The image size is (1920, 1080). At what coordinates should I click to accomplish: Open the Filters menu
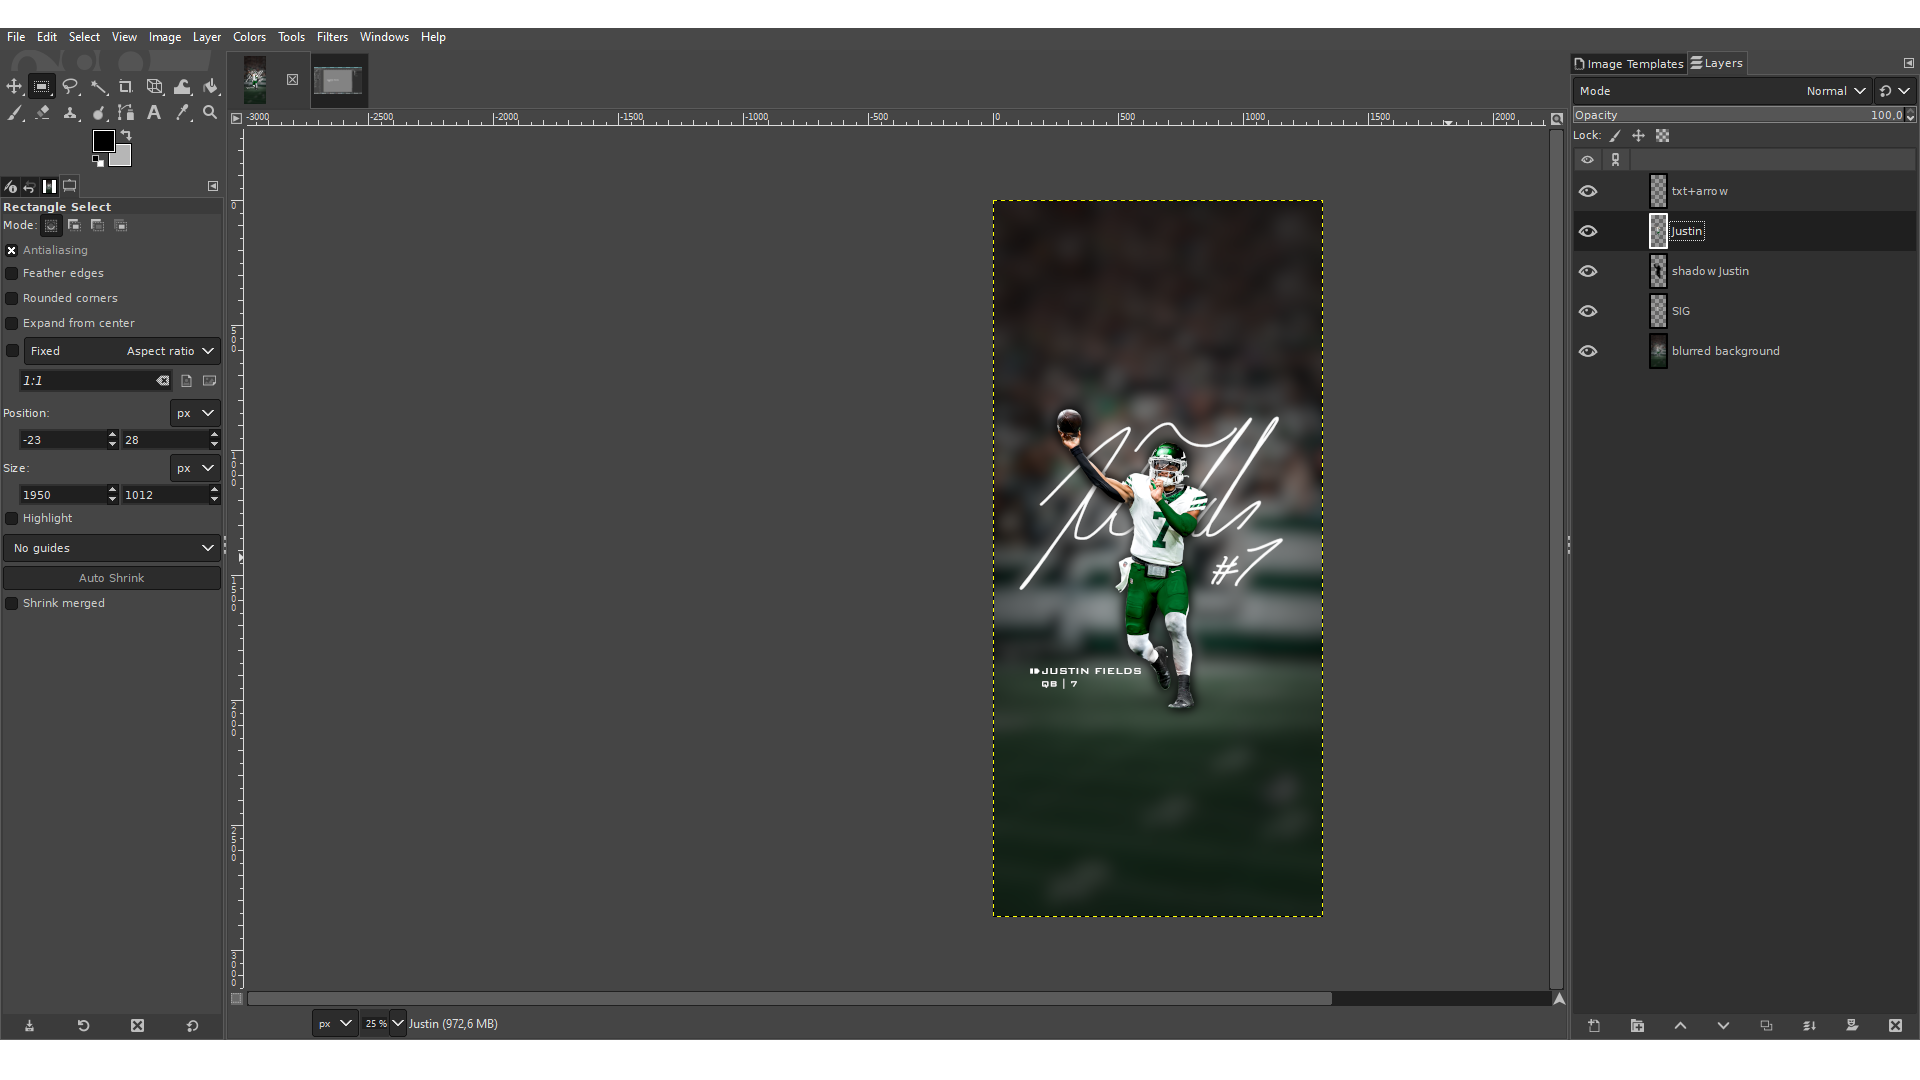pyautogui.click(x=332, y=37)
